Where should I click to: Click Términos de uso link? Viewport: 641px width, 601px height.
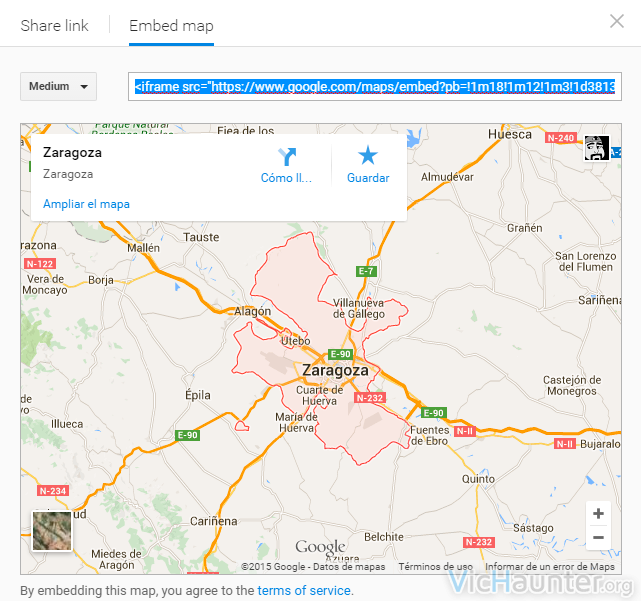435,567
